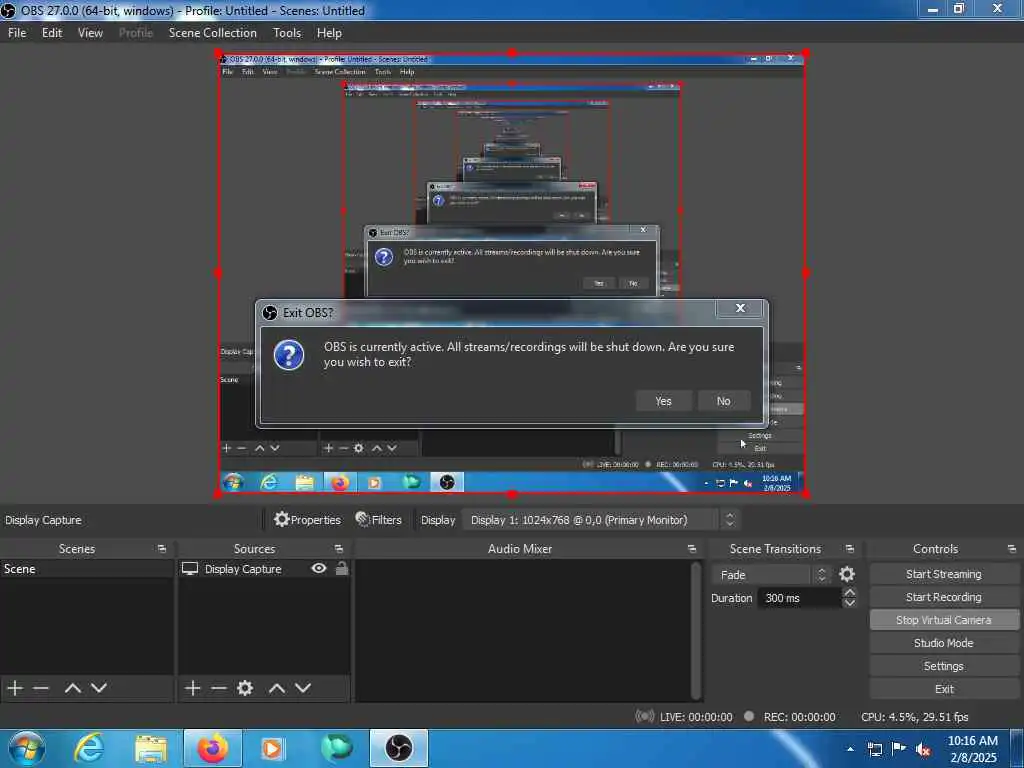The width and height of the screenshot is (1024, 768).
Task: Toggle the Display Capture lock icon
Action: (x=342, y=568)
